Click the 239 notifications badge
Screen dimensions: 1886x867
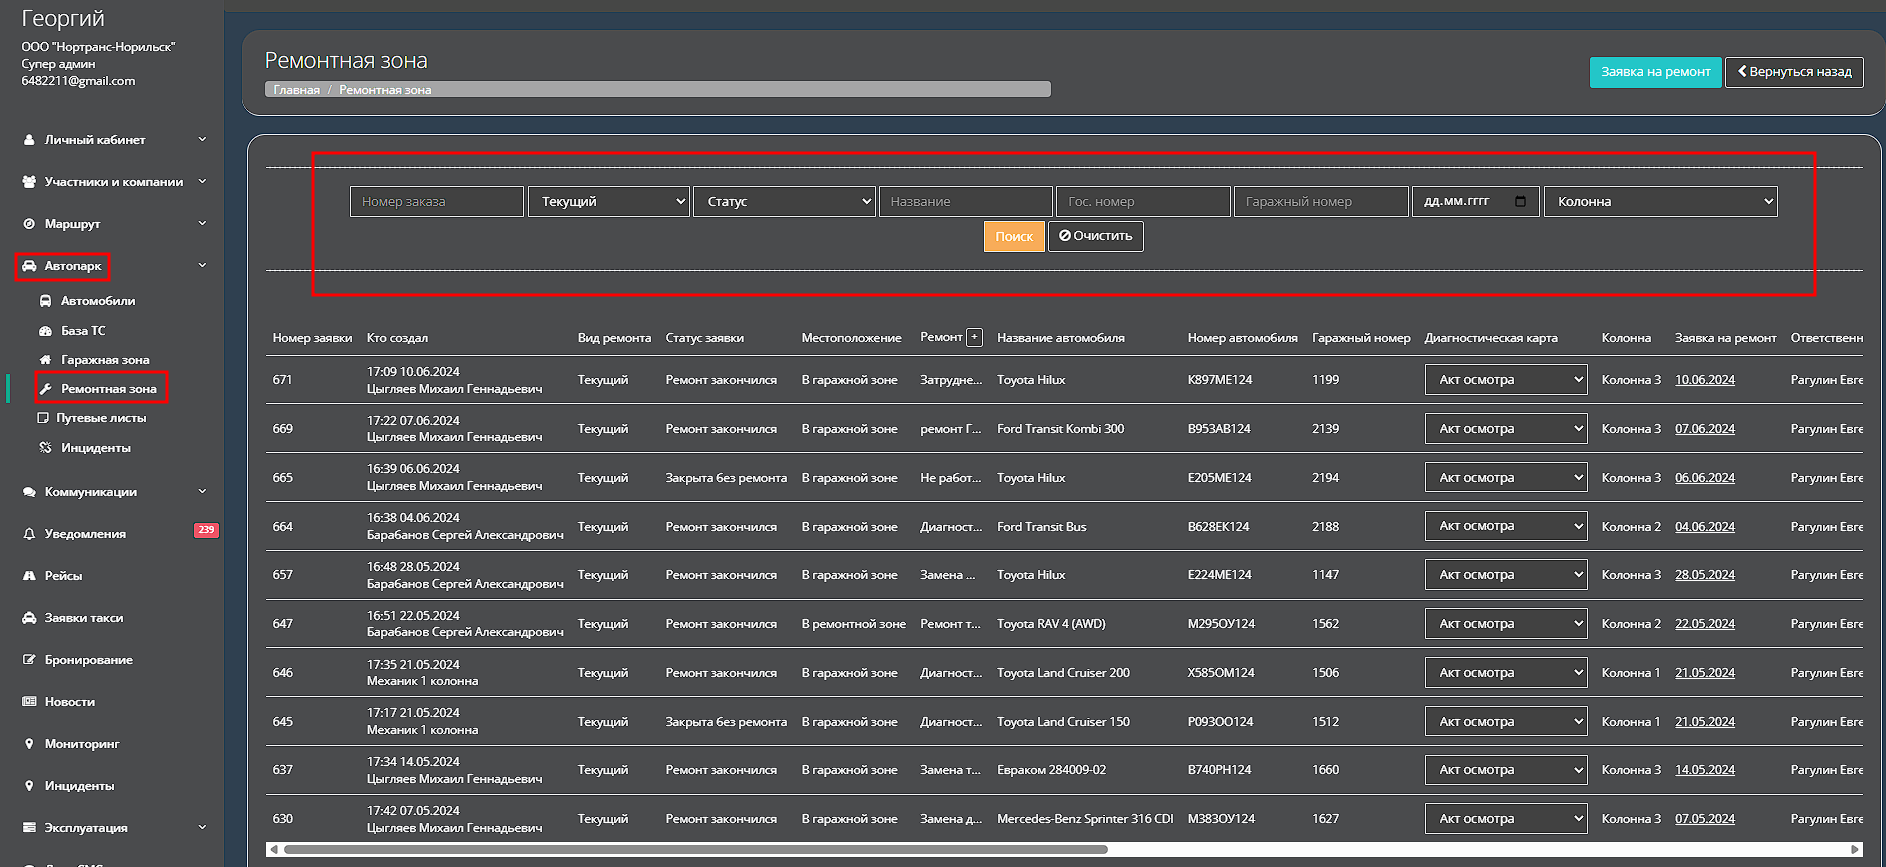[x=205, y=530]
